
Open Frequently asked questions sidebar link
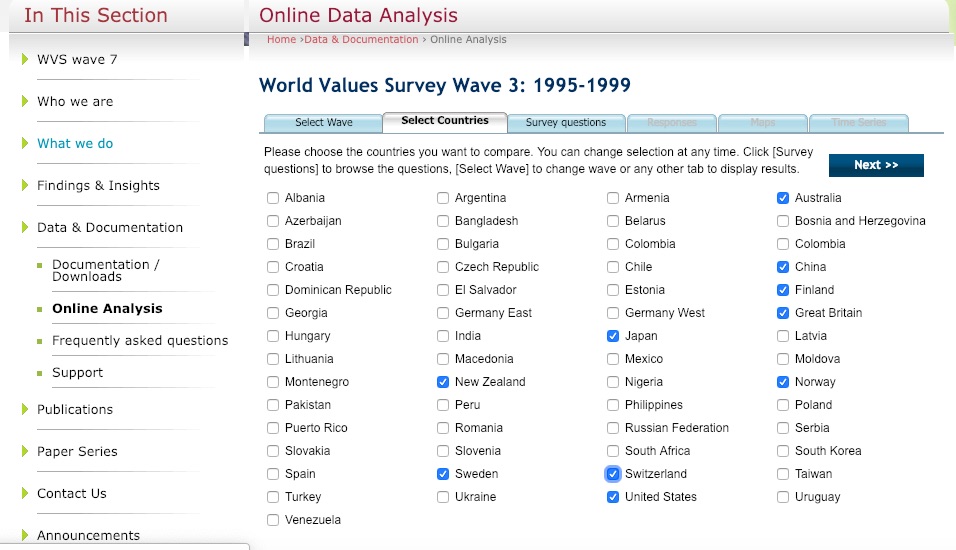[x=140, y=341]
